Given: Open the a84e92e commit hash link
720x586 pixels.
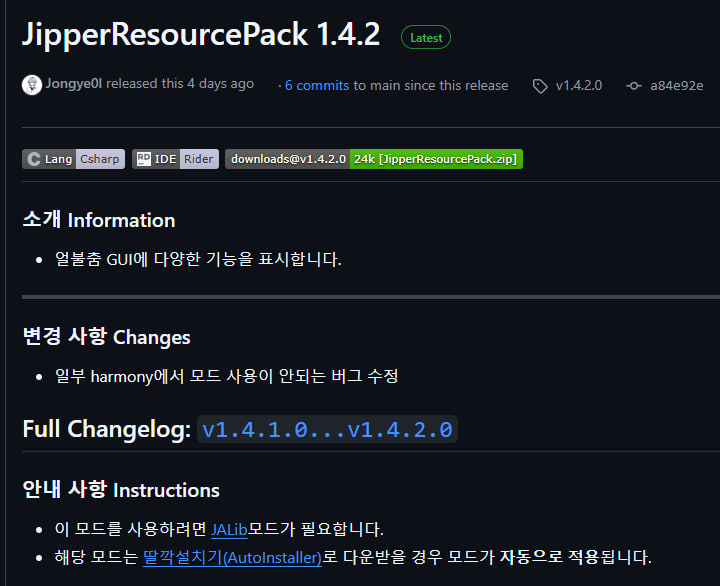Looking at the screenshot, I should 676,85.
